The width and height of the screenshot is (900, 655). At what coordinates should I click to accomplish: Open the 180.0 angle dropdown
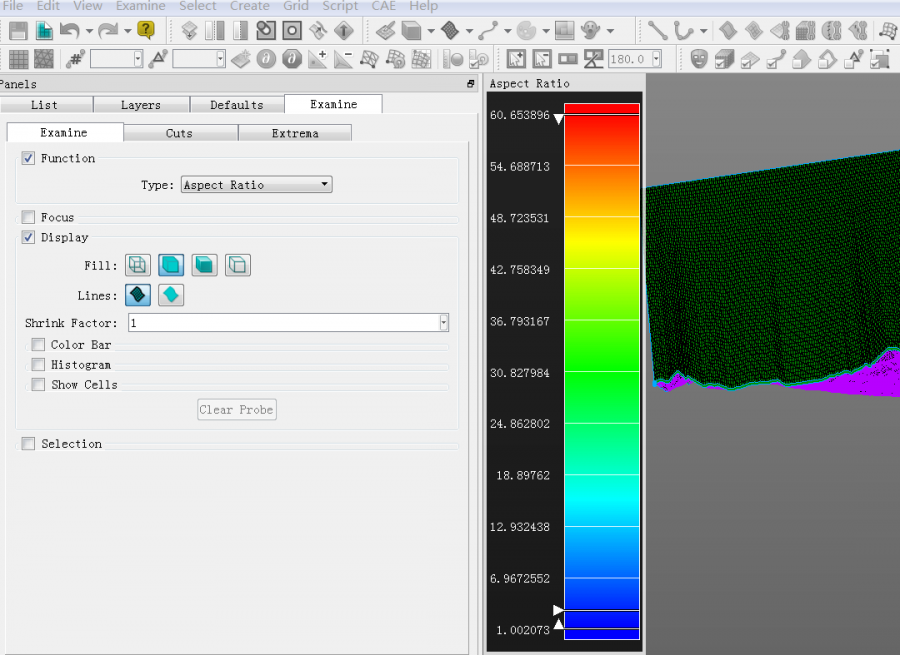(656, 59)
